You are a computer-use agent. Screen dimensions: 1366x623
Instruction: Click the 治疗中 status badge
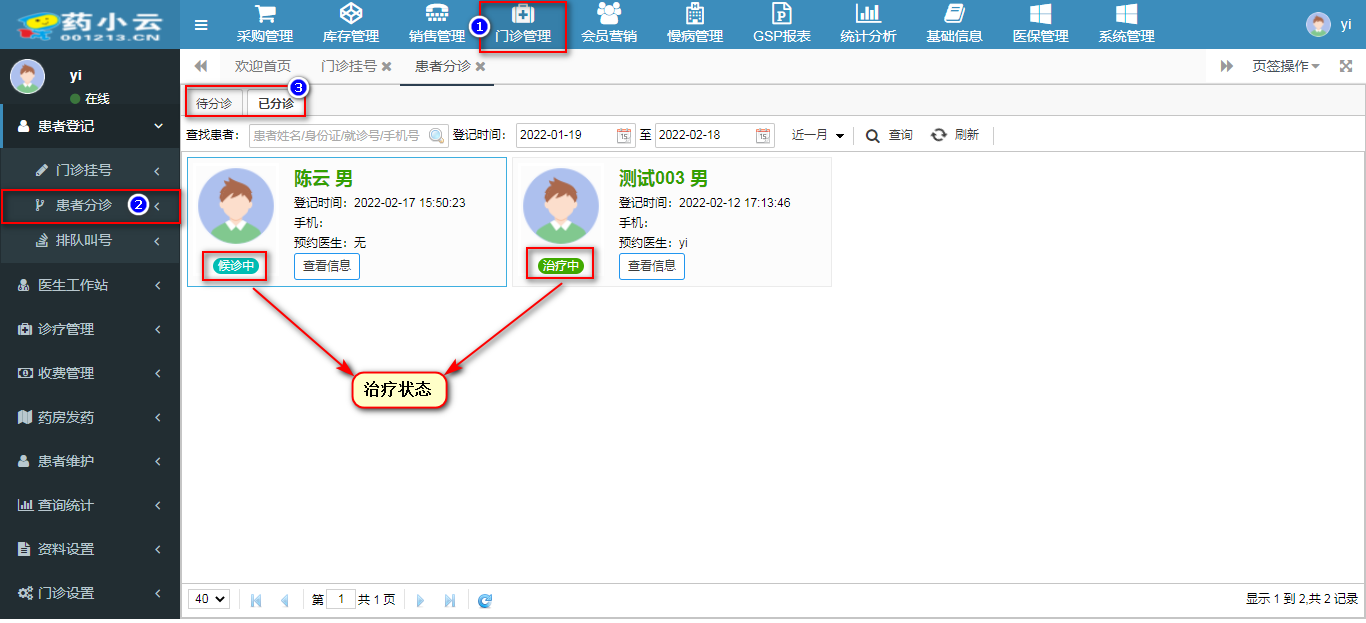coord(560,266)
